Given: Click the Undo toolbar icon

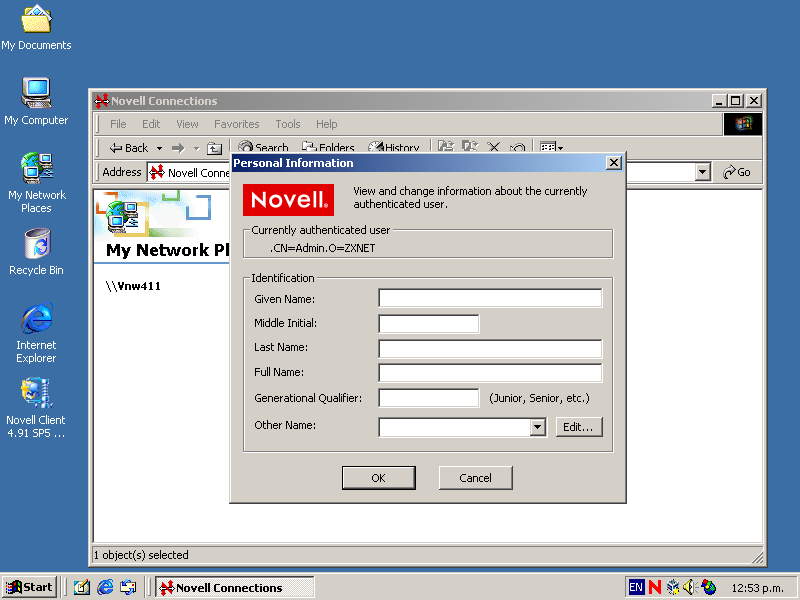Looking at the screenshot, I should pyautogui.click(x=517, y=147).
